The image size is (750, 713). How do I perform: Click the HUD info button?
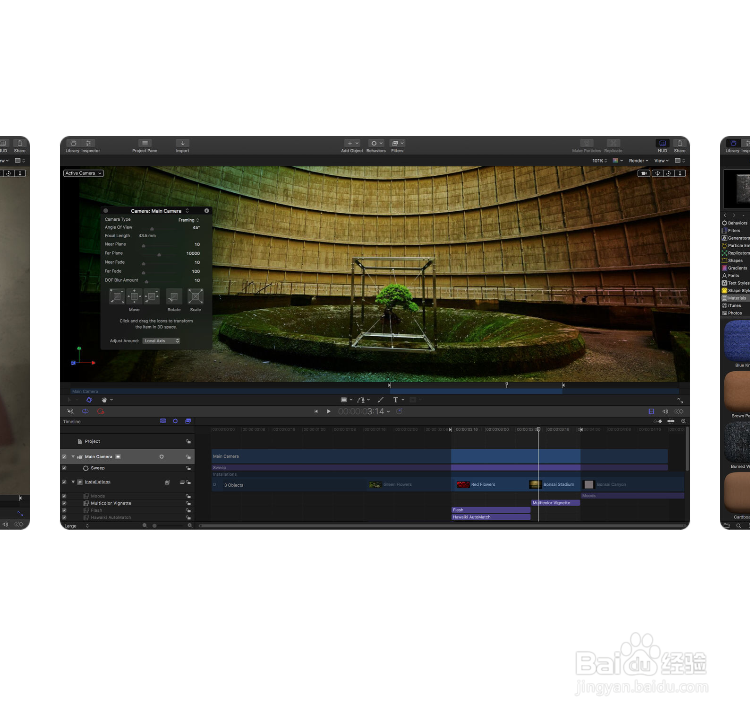click(207, 210)
